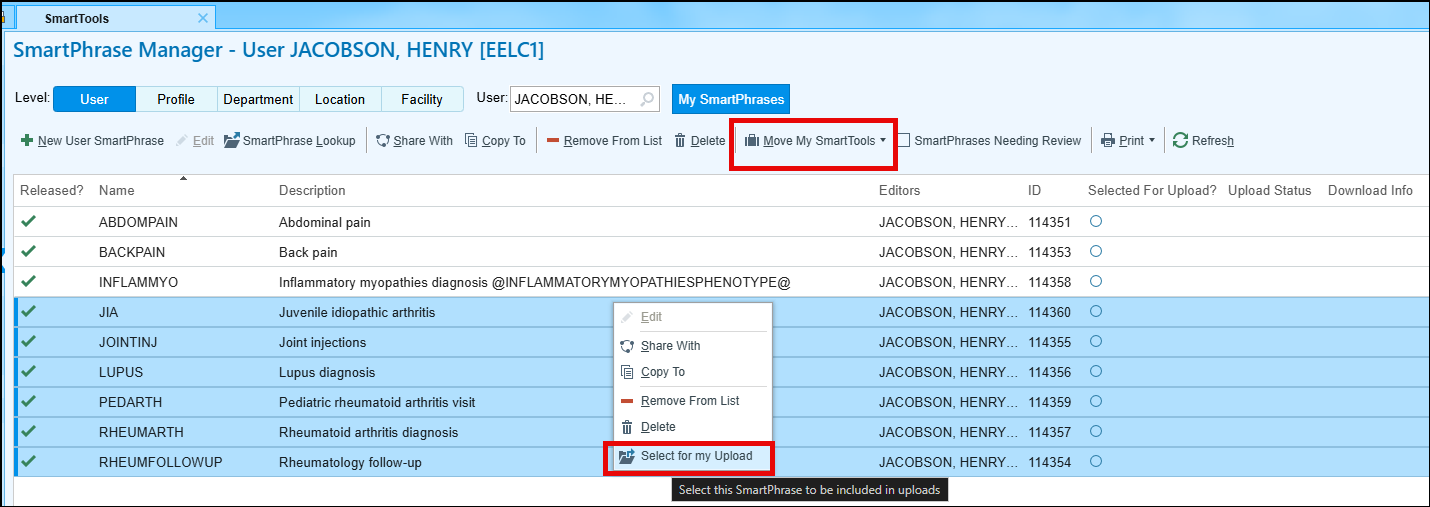
Task: Click the Share With icon in toolbar
Action: click(x=382, y=141)
